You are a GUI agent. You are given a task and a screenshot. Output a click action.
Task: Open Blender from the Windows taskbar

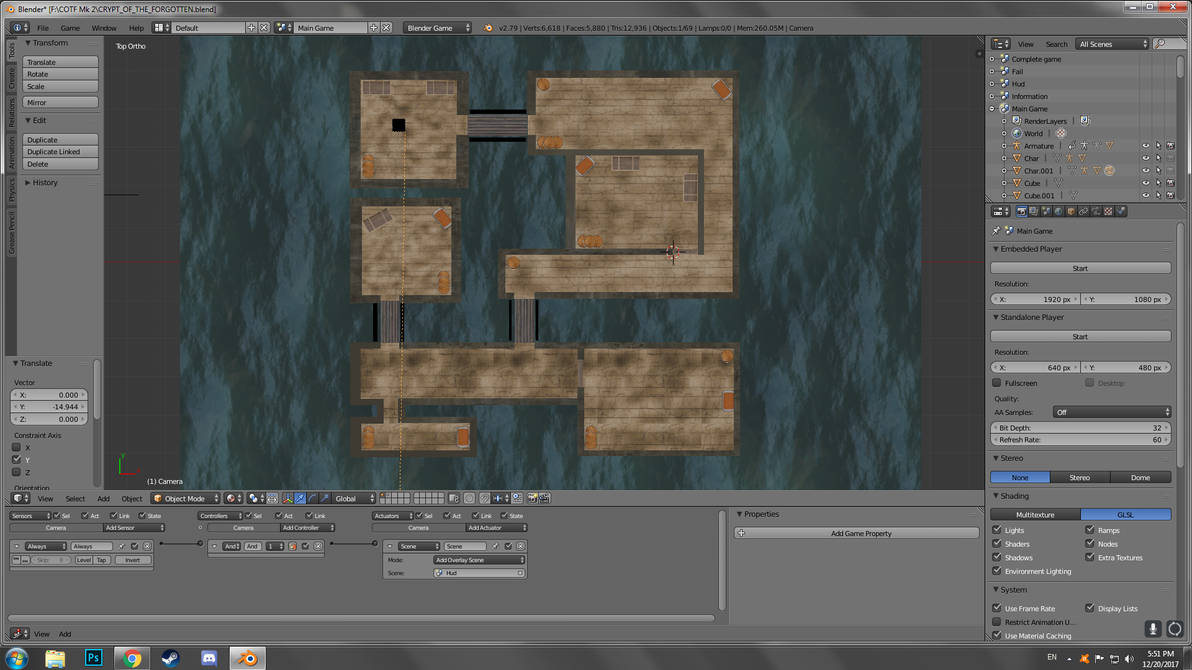point(245,657)
